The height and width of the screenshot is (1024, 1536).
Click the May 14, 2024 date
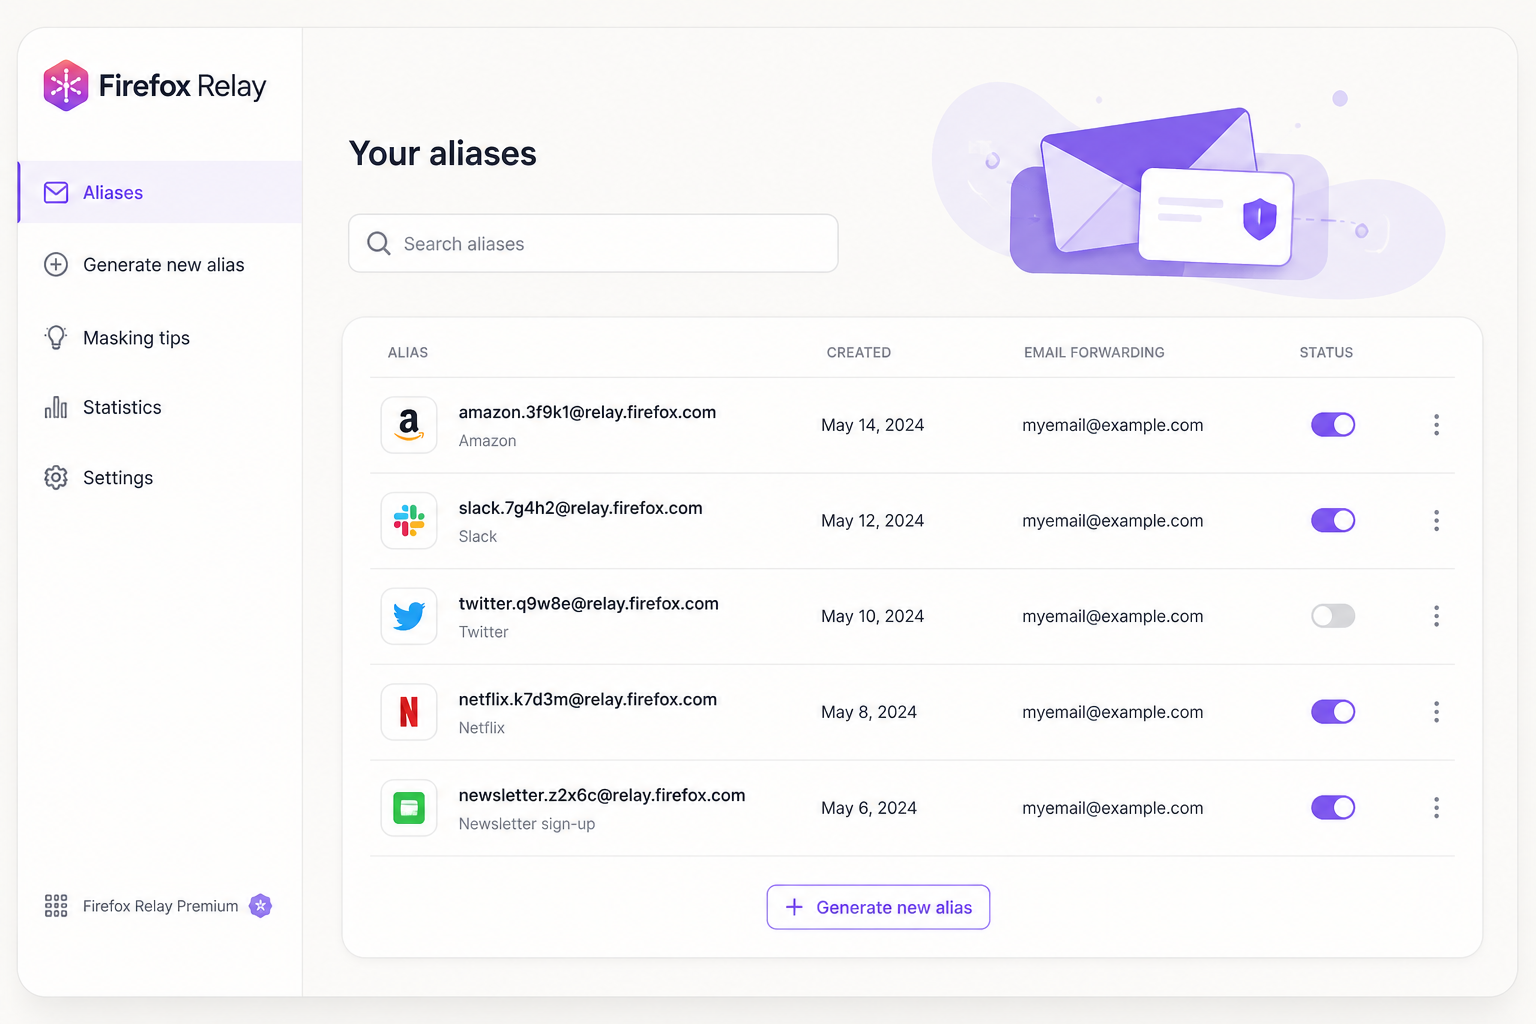(872, 425)
